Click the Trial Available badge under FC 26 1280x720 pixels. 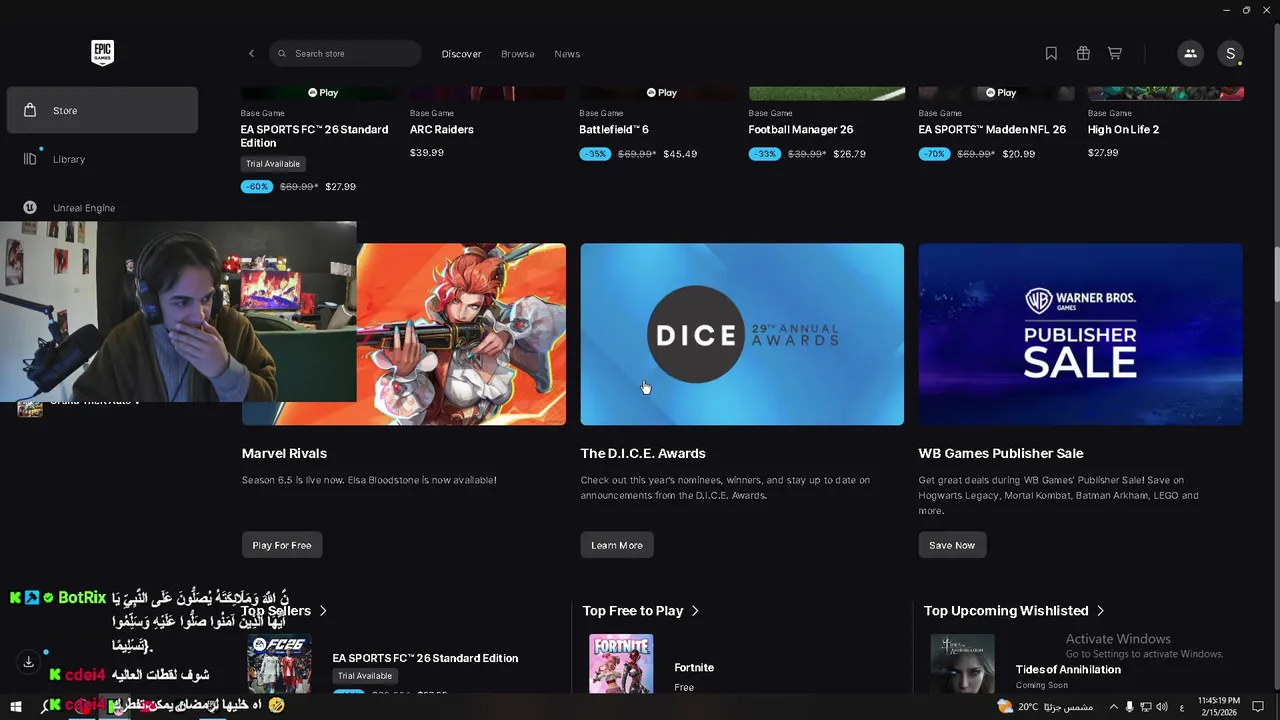point(273,164)
